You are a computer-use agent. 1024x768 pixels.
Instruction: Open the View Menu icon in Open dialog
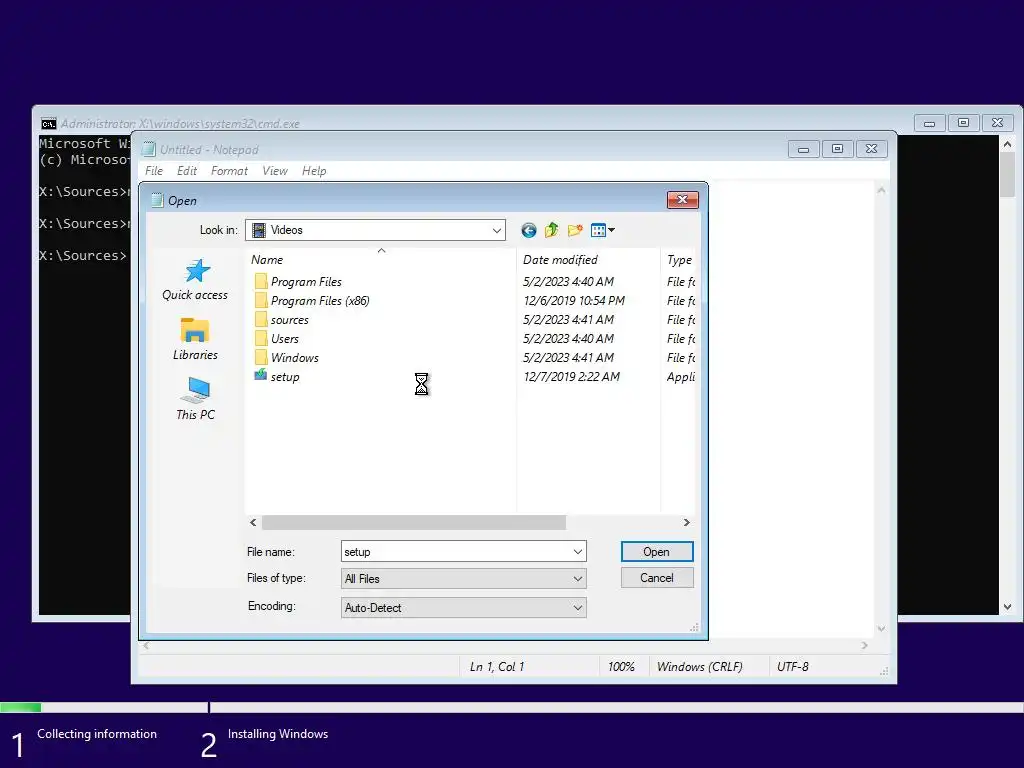(598, 230)
